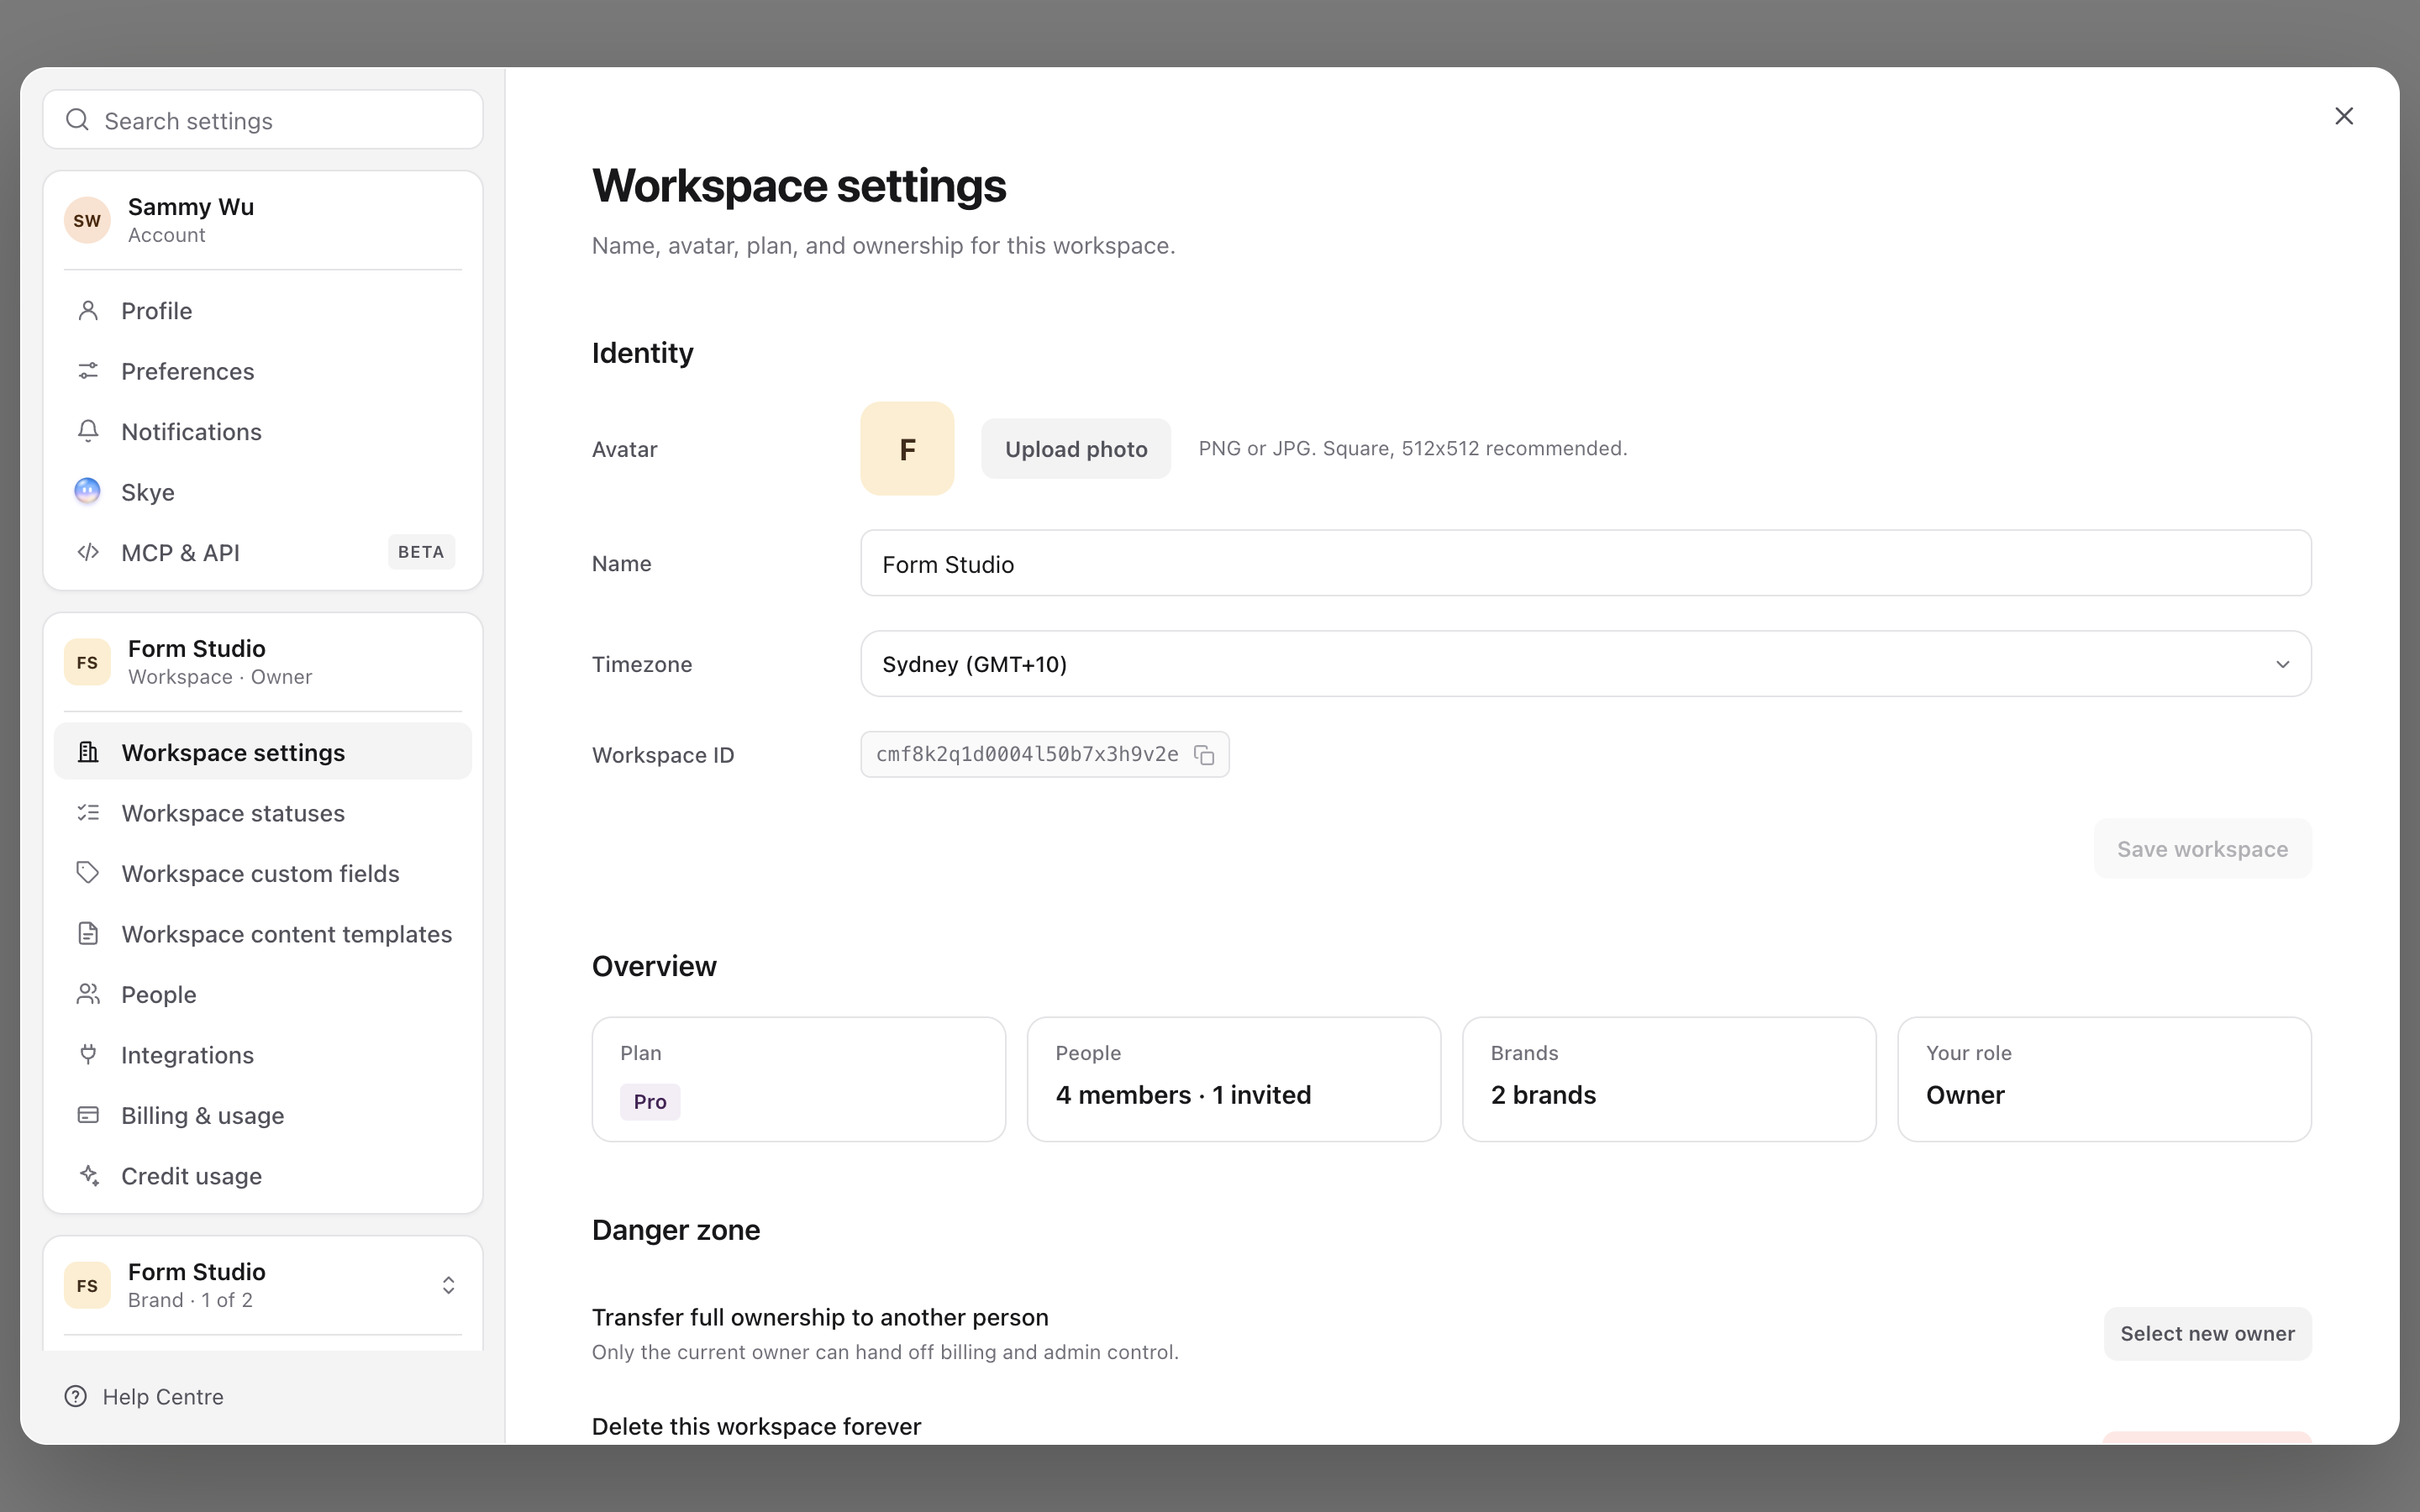Click the Billing & usage card icon
The width and height of the screenshot is (2420, 1512).
[x=88, y=1115]
